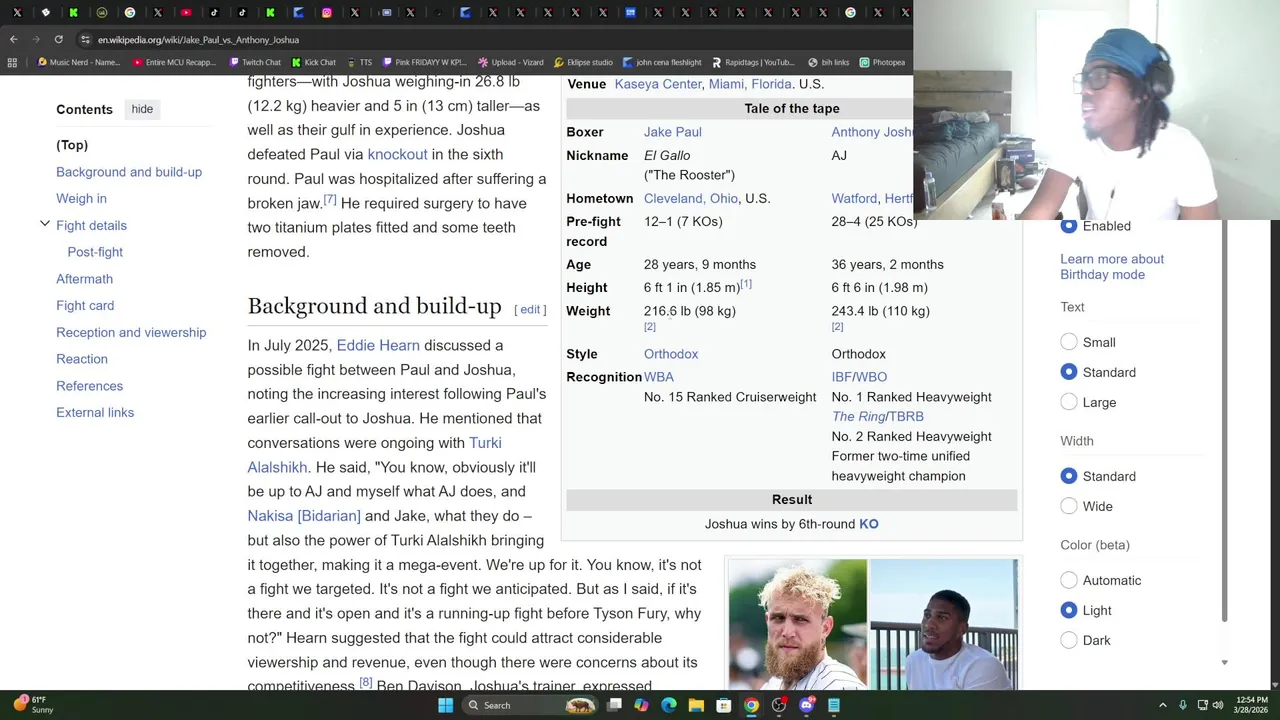Viewport: 1280px width, 720px height.
Task: Open the TTS bookmark
Action: point(359,62)
